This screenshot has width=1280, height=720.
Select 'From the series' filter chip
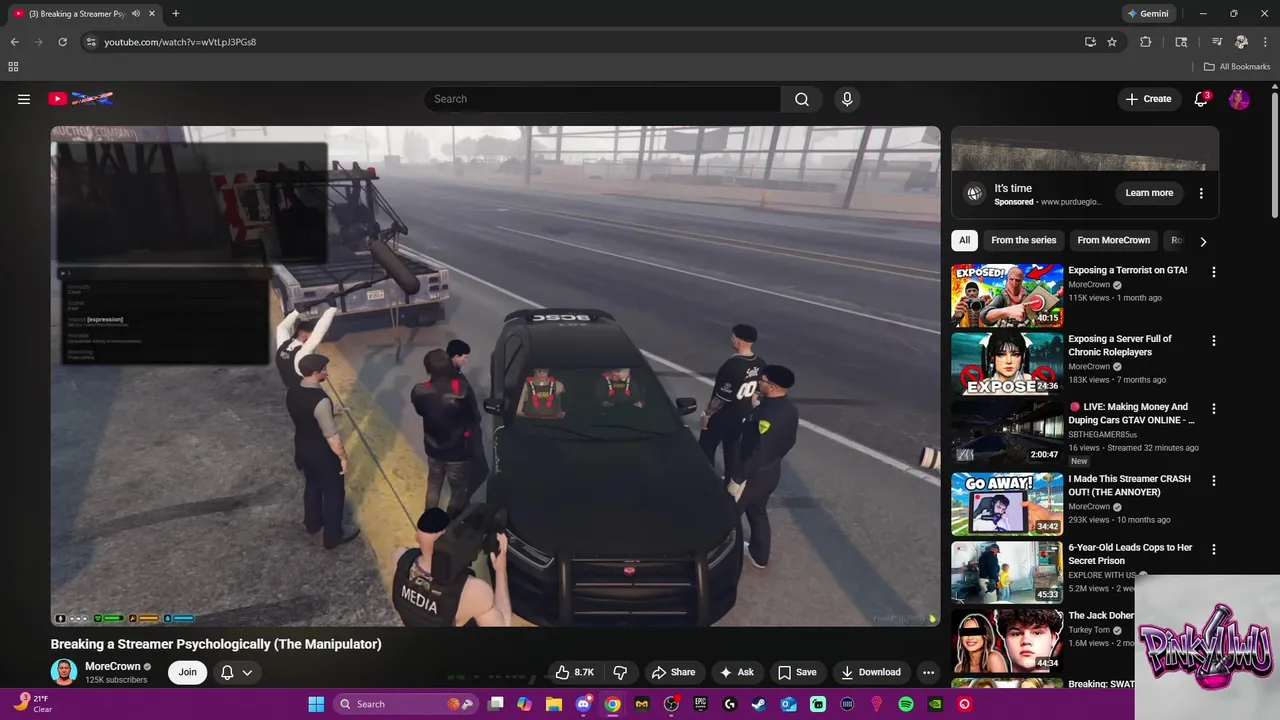pyautogui.click(x=1023, y=240)
